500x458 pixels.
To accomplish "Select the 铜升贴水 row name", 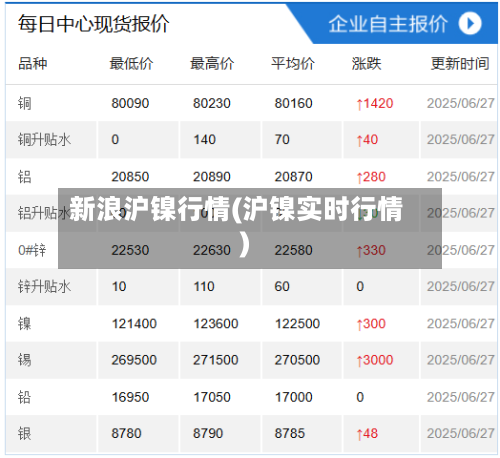I will 45,139.
